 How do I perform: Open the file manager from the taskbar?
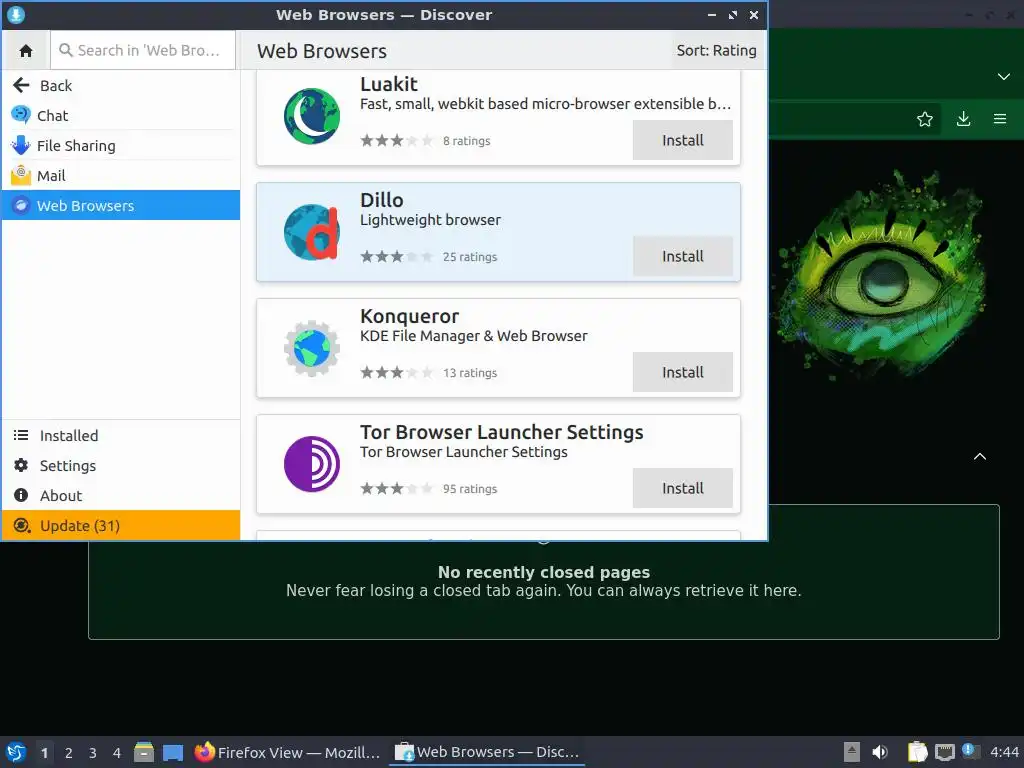click(144, 752)
